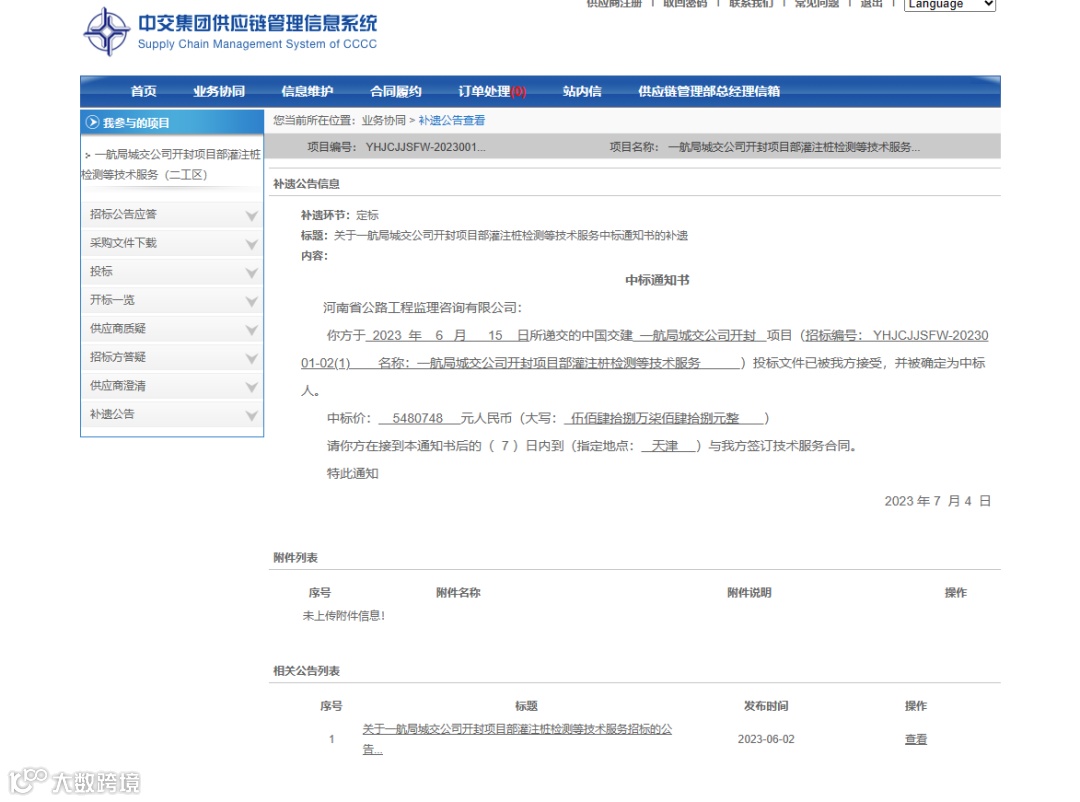The image size is (1080, 802).
Task: Click the arrow icon beside 我参与的项目
Action: click(92, 123)
